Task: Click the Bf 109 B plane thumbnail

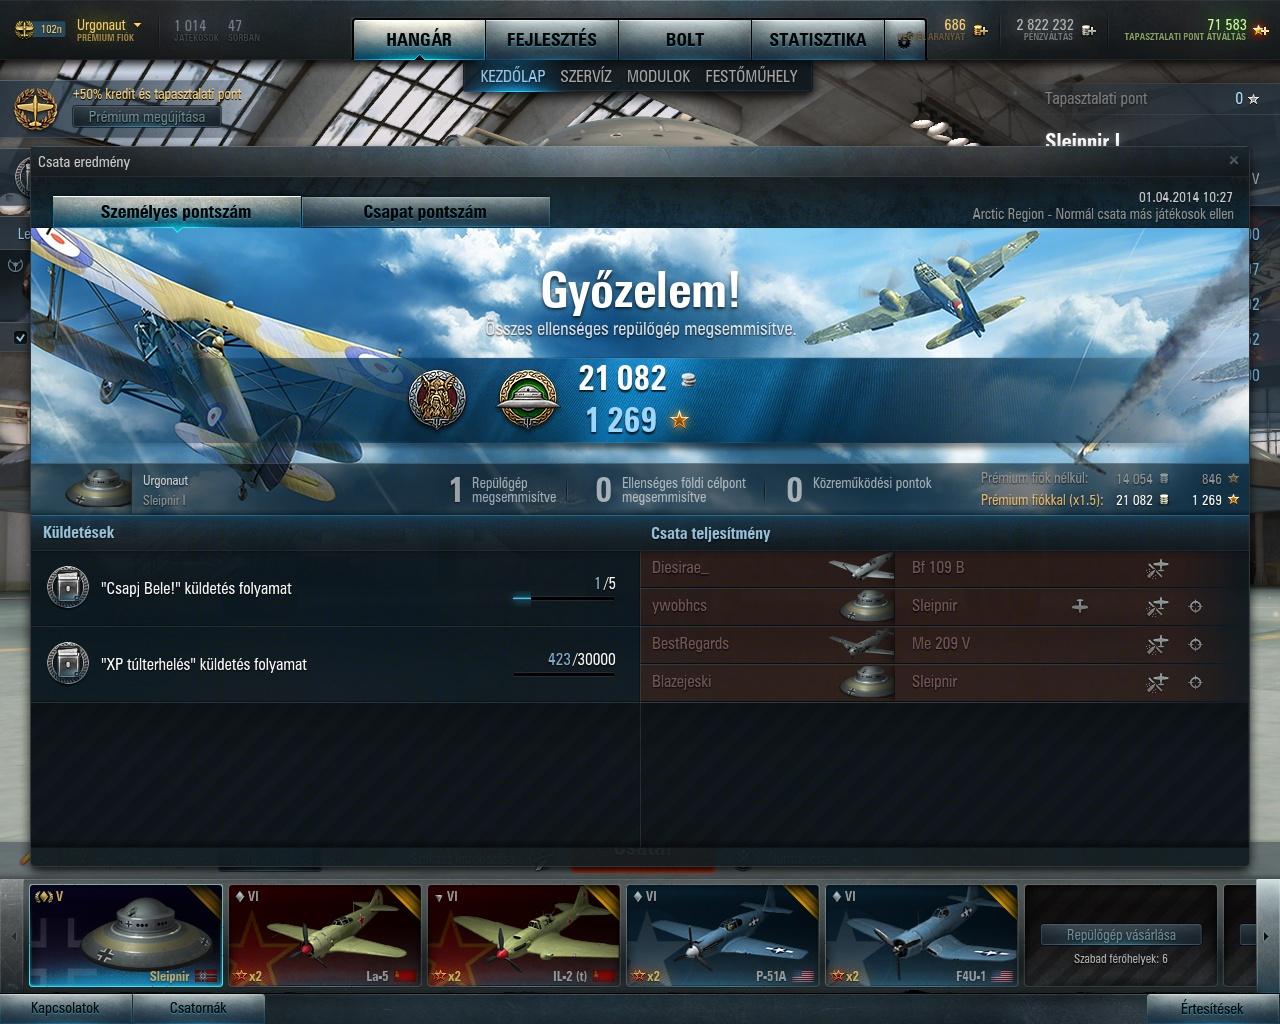Action: tap(861, 568)
